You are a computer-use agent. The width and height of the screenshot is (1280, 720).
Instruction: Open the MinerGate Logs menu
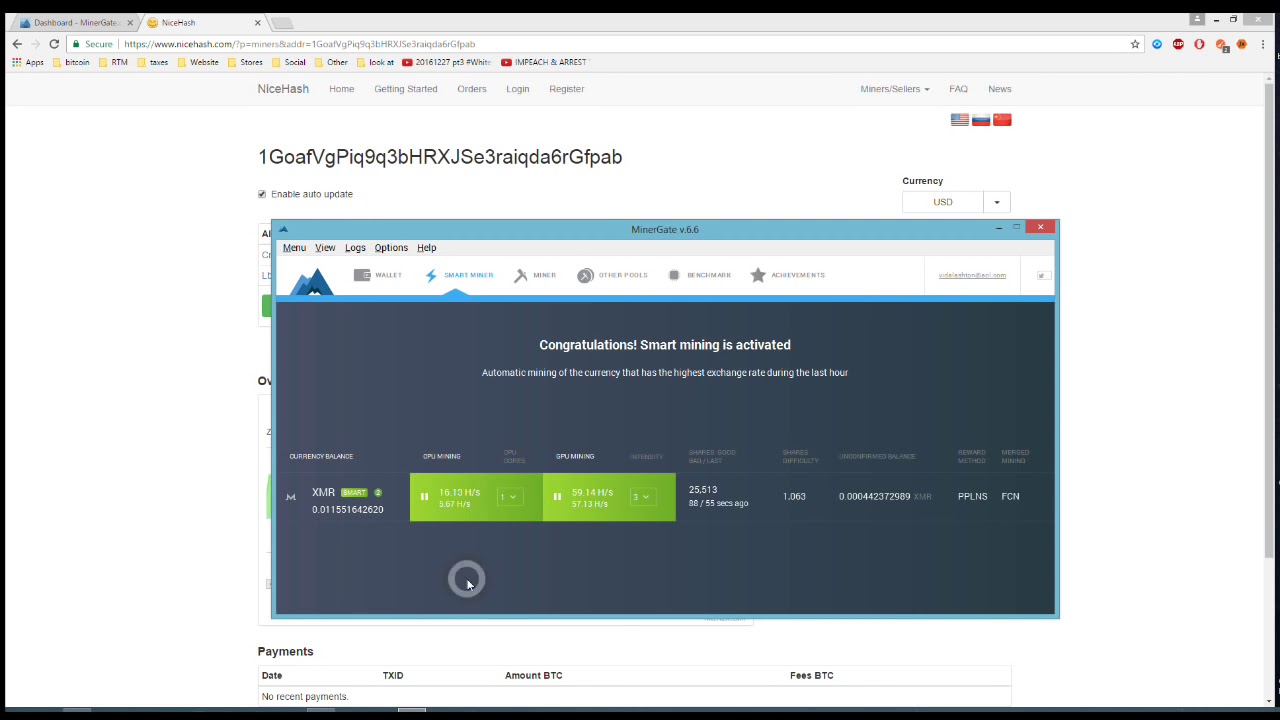pyautogui.click(x=355, y=248)
